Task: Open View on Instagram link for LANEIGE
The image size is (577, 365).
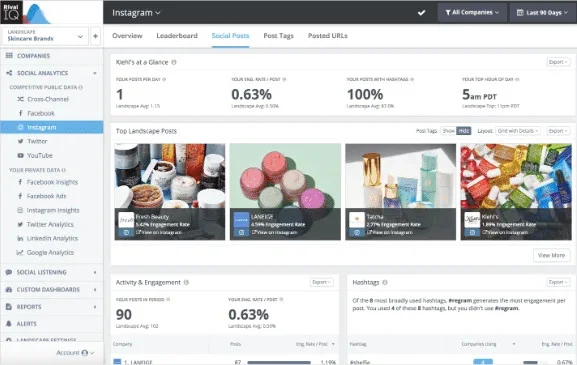Action: click(x=274, y=233)
